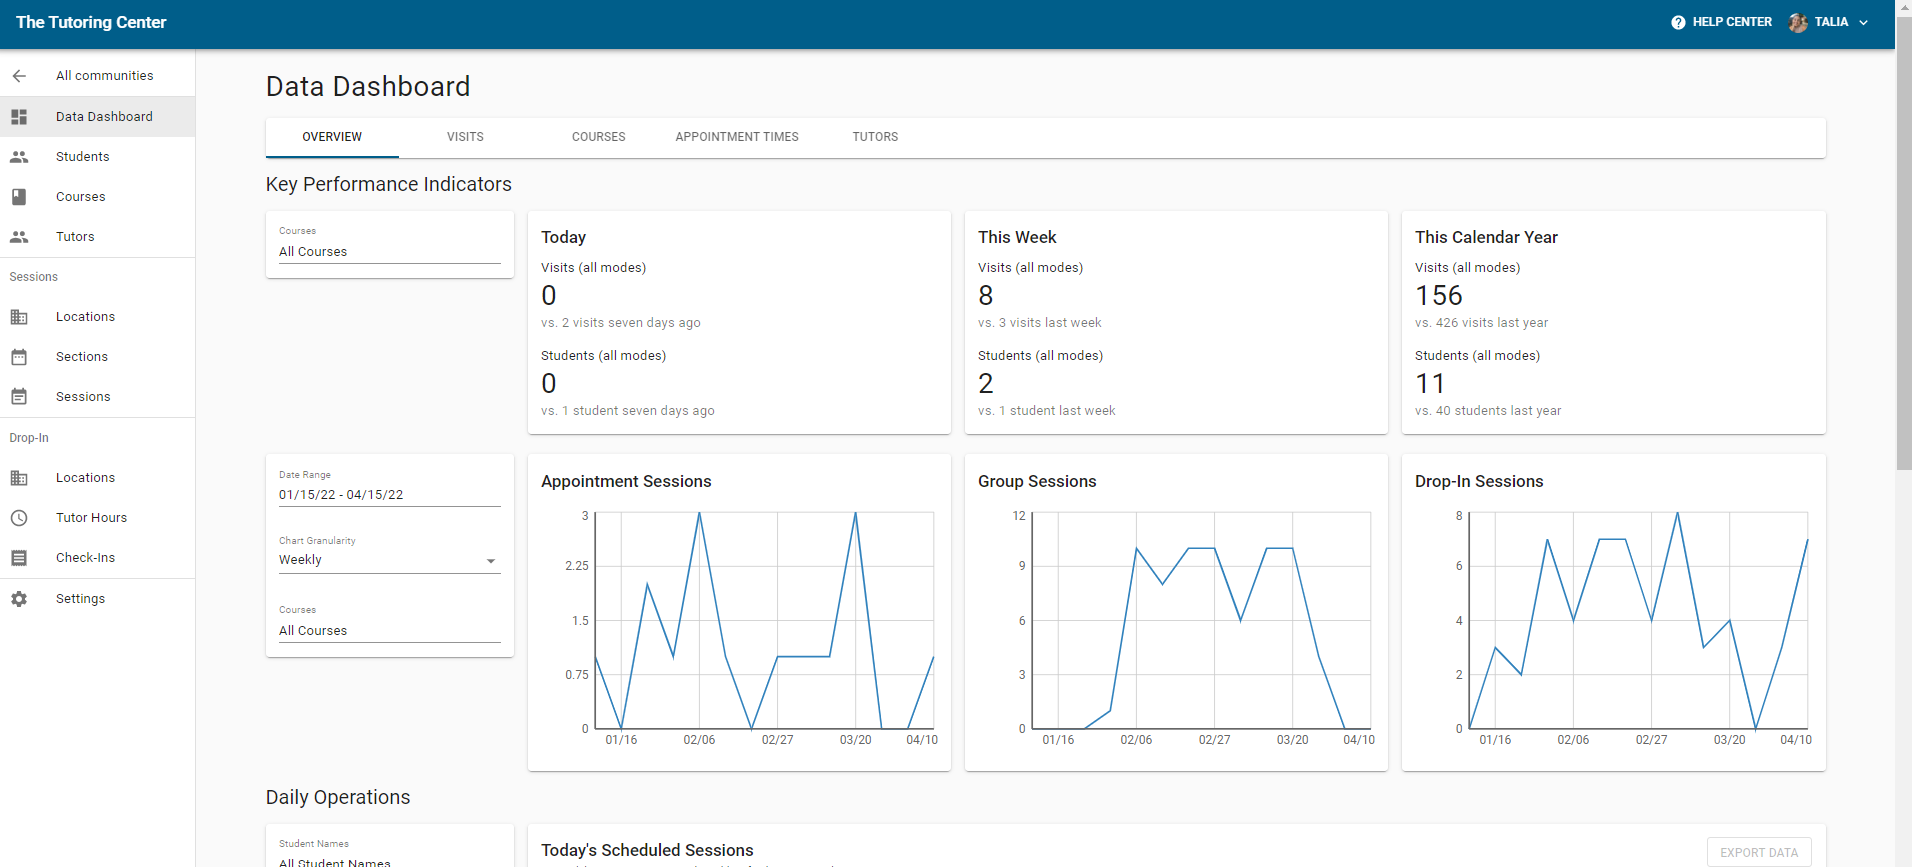Open the TALIA user menu chevron
Viewport: 1912px width, 867px height.
point(1863,22)
